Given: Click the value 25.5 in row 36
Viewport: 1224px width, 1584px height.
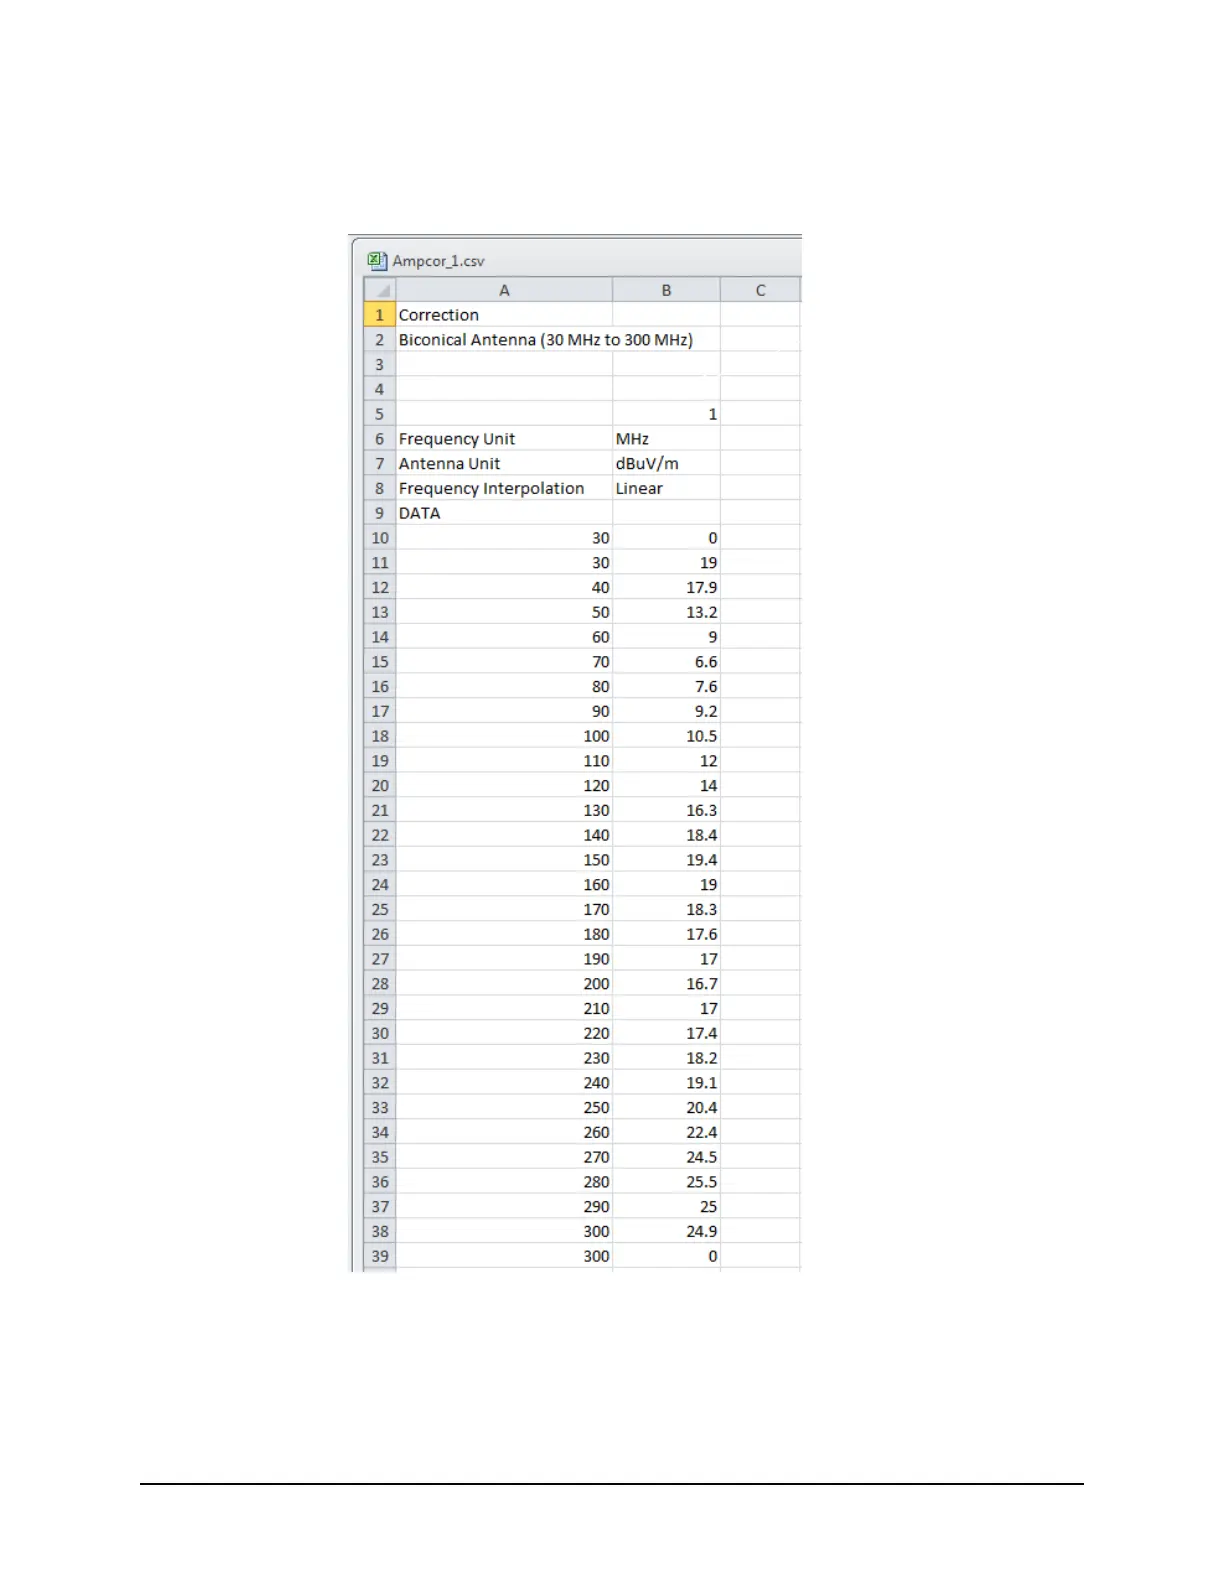Looking at the screenshot, I should coord(666,1182).
